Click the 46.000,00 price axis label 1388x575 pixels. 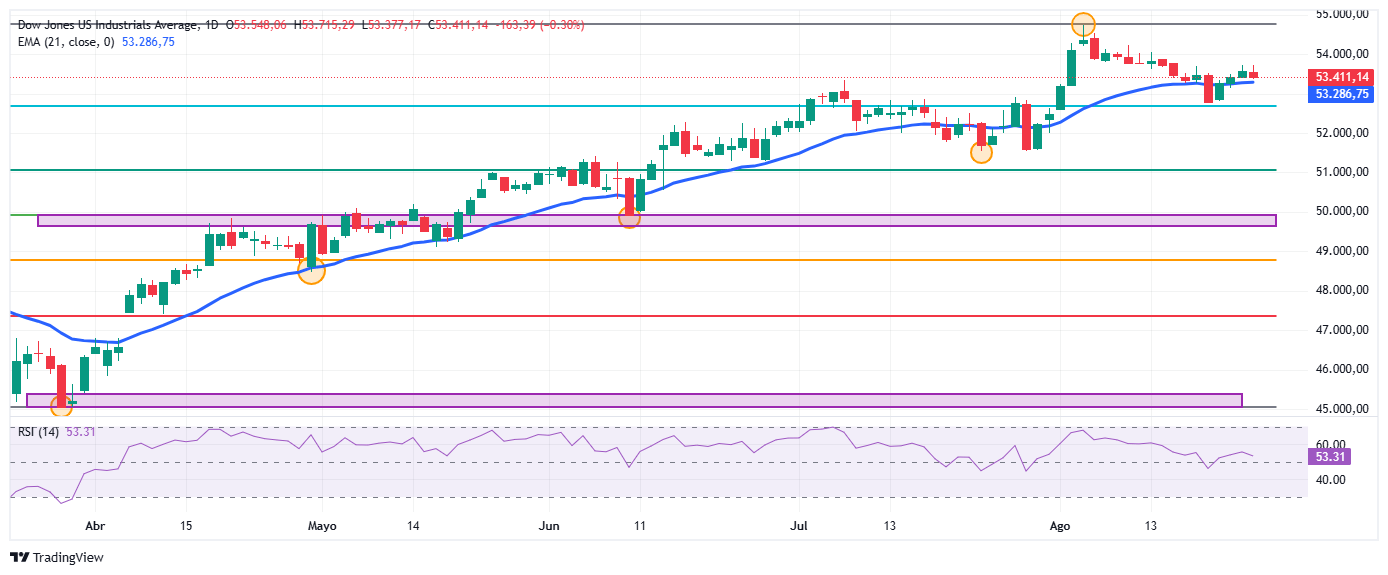(x=1342, y=370)
